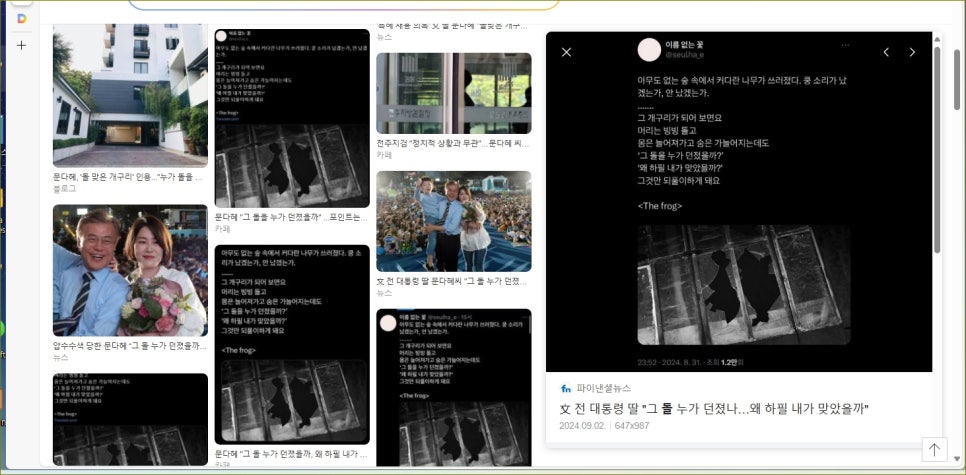The image size is (966, 475).
Task: Open the white apartment building thumbnail
Action: click(x=130, y=95)
